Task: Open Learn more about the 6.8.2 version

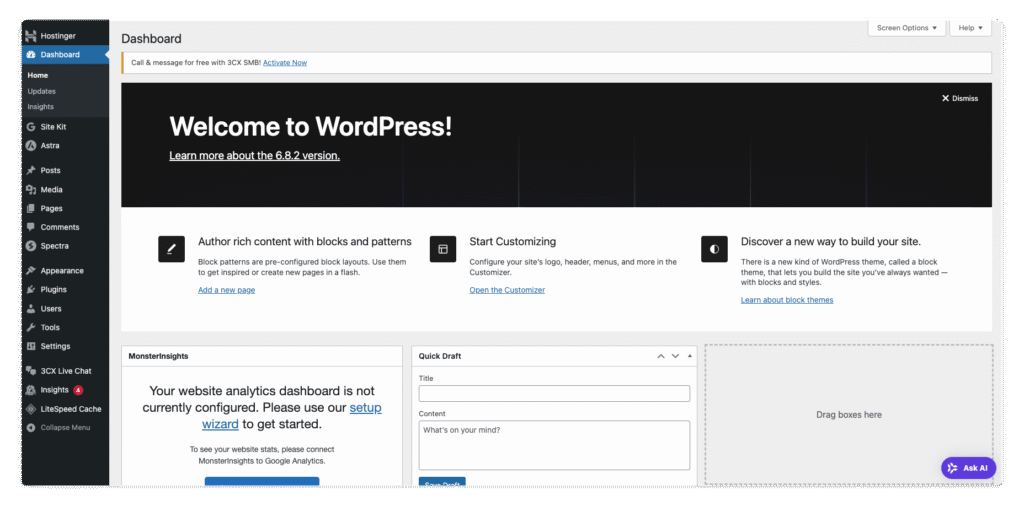Action: pos(254,156)
